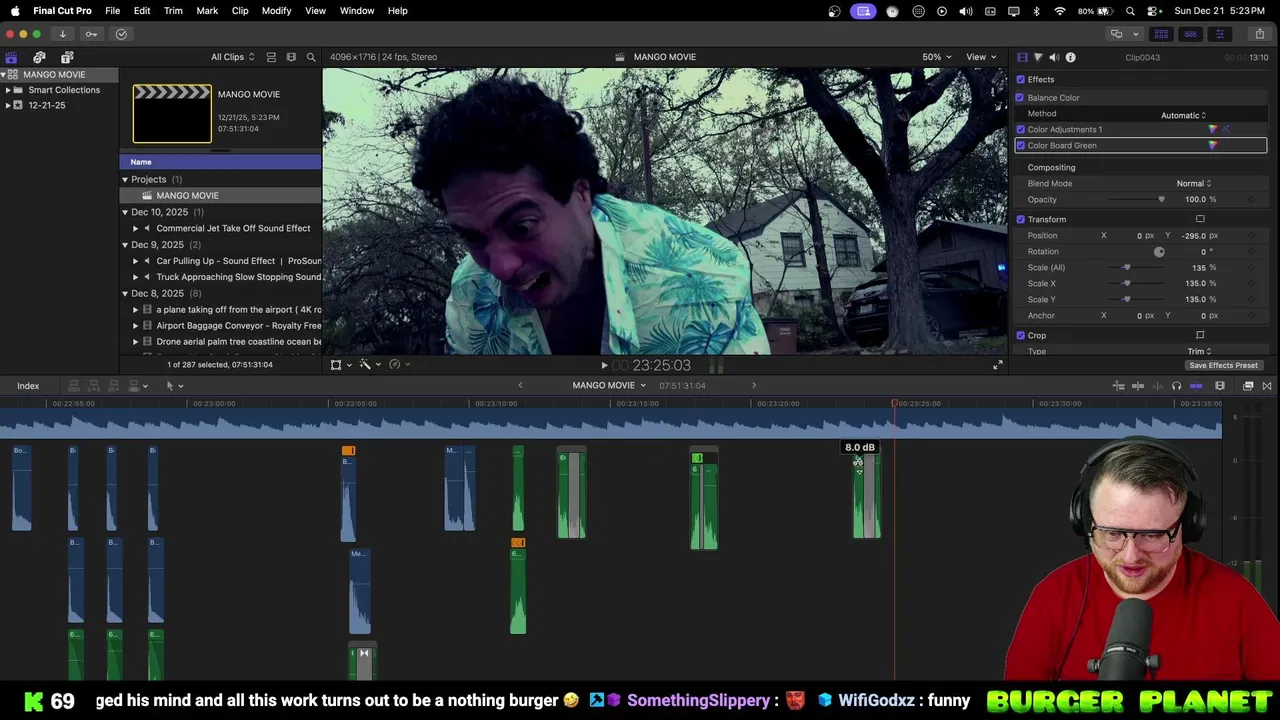Open the enhancements magic wand menu
The width and height of the screenshot is (1280, 720).
(x=368, y=365)
